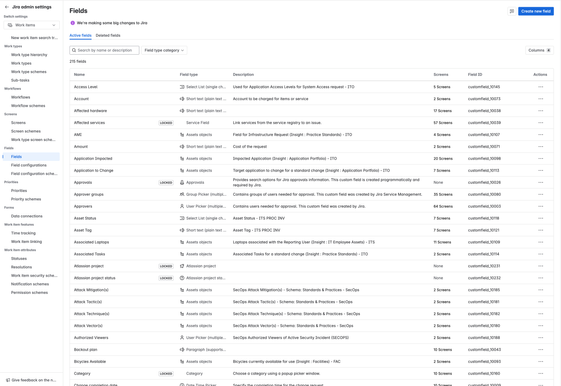Click Group Picker icon in Approver groups row
The image size is (561, 386).
point(182,195)
